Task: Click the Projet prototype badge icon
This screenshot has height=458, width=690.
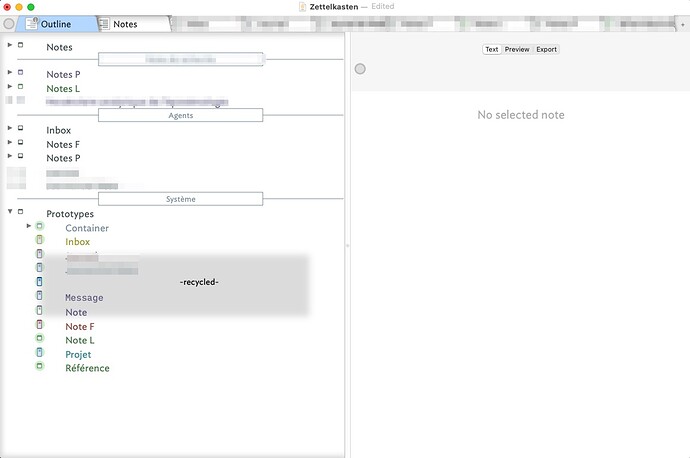Action: coord(40,352)
